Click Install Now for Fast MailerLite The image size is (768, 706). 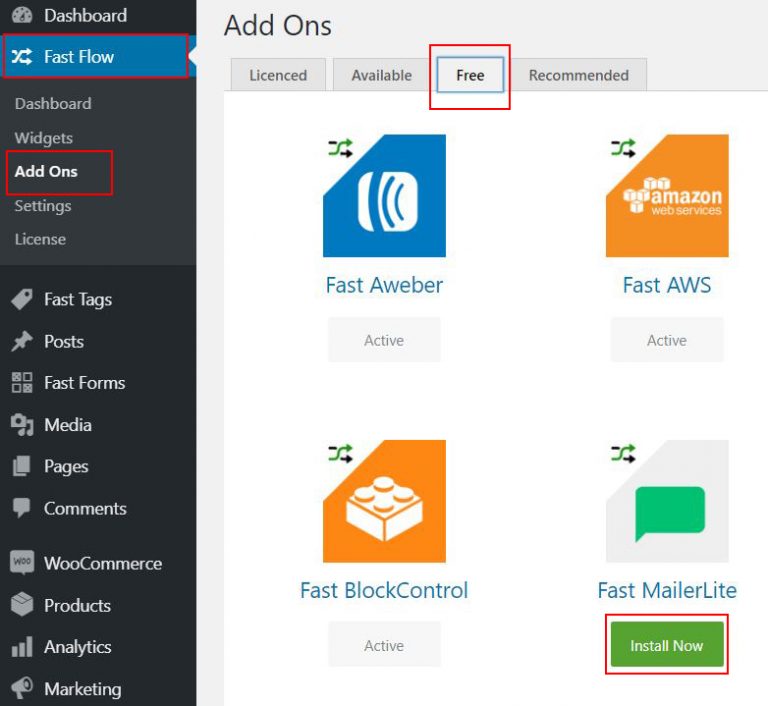click(667, 644)
